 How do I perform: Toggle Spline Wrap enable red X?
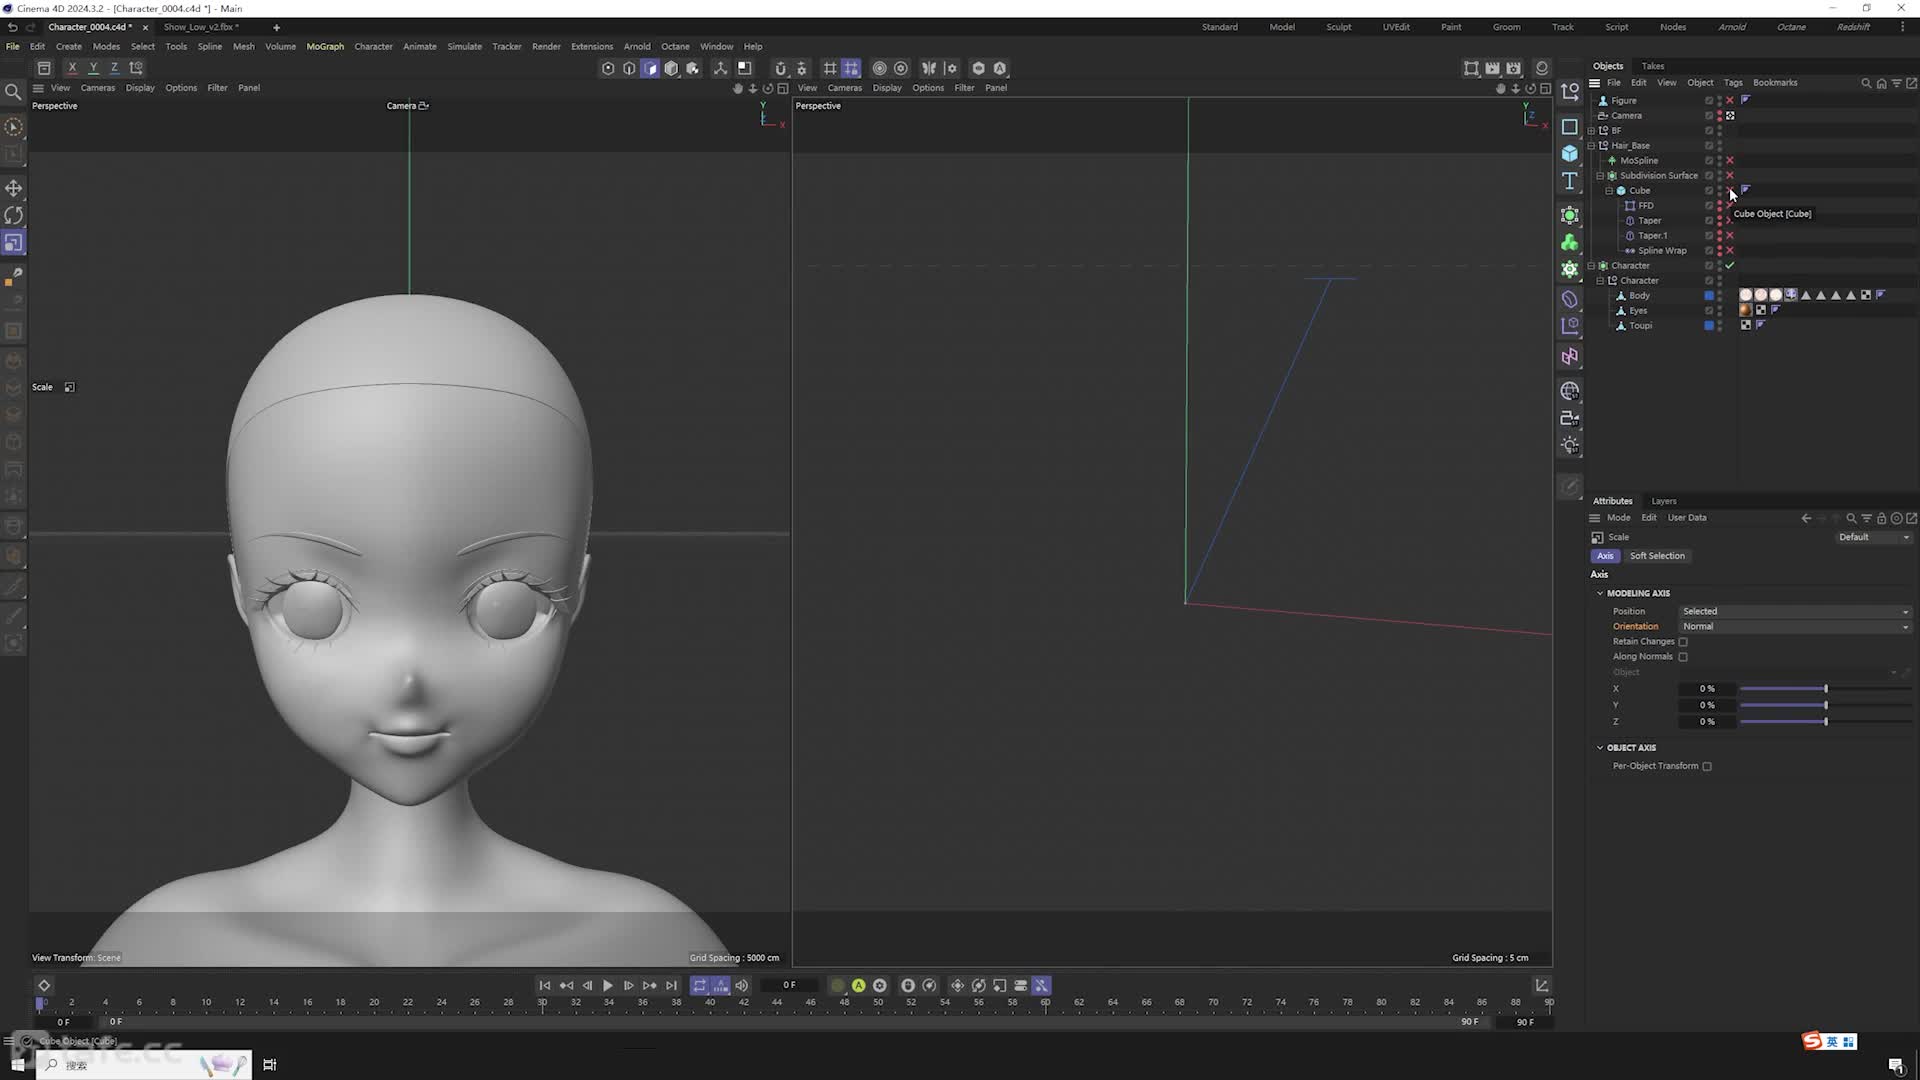point(1730,250)
